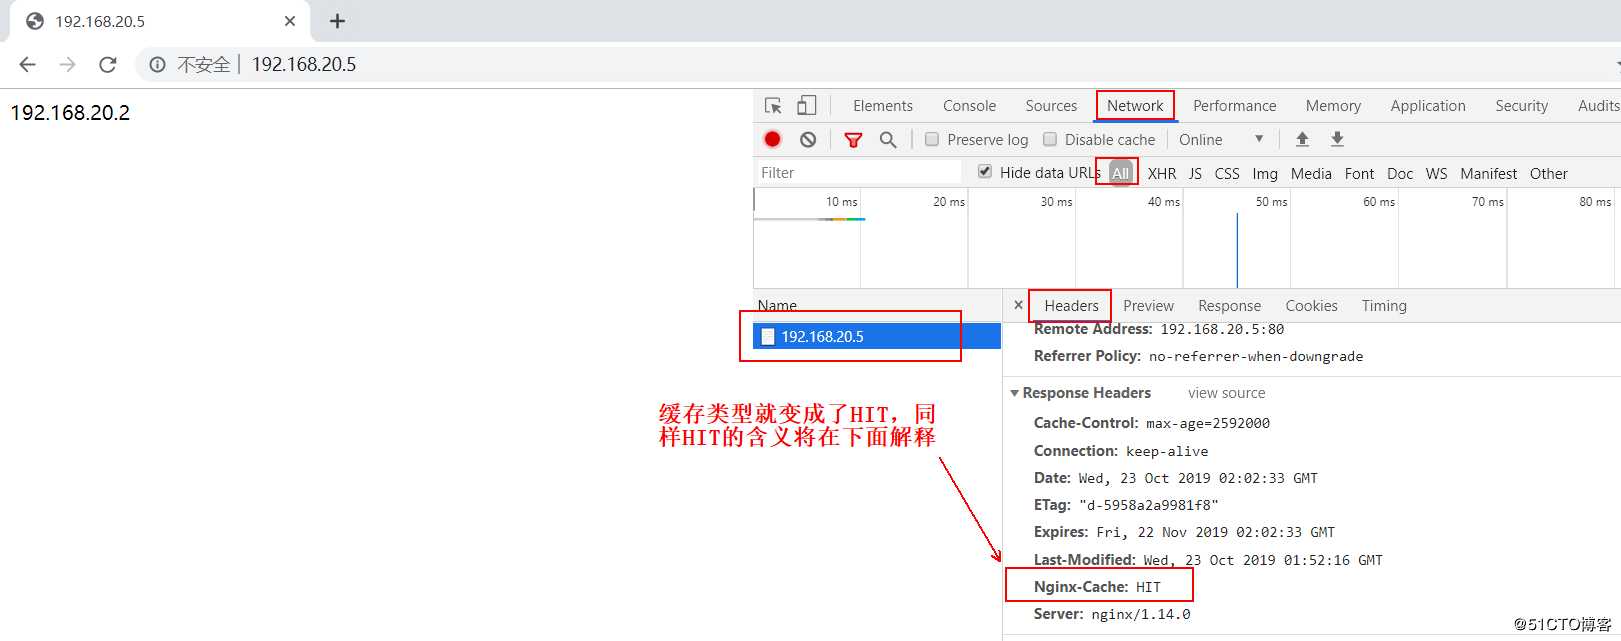This screenshot has height=641, width=1621.
Task: Filter requests by Other
Action: (1548, 173)
